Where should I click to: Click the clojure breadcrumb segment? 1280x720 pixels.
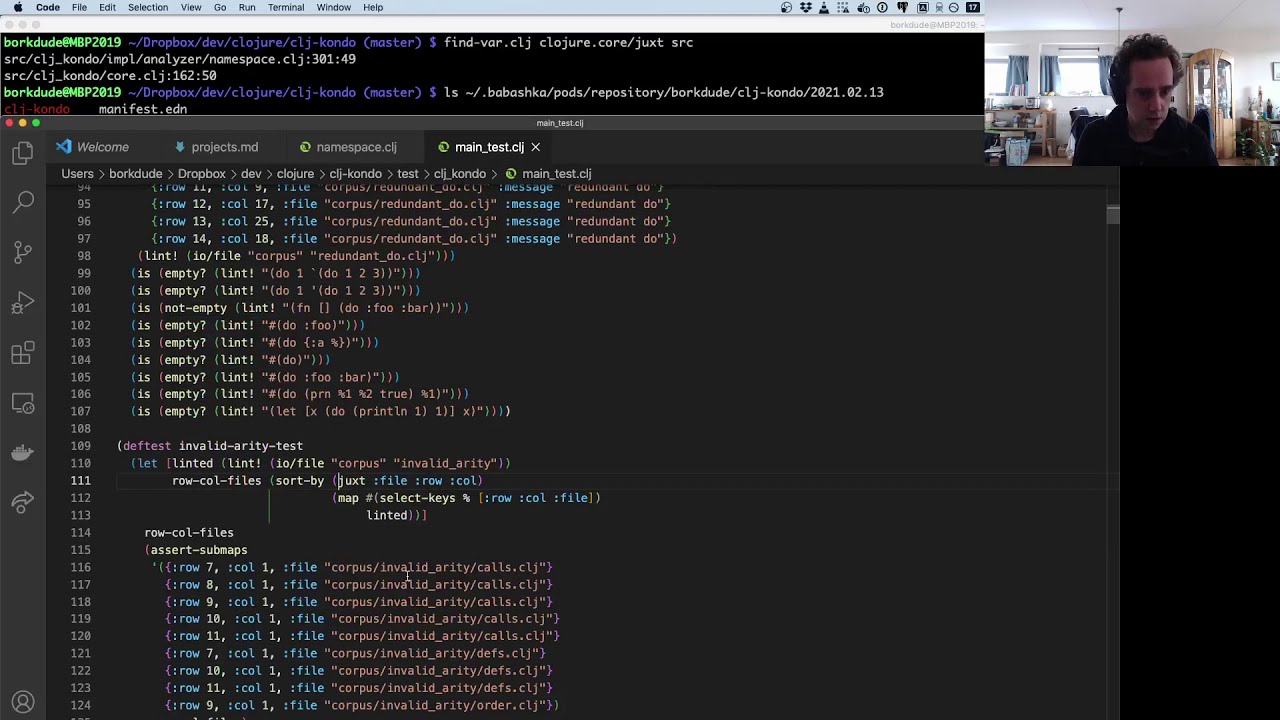coord(295,174)
